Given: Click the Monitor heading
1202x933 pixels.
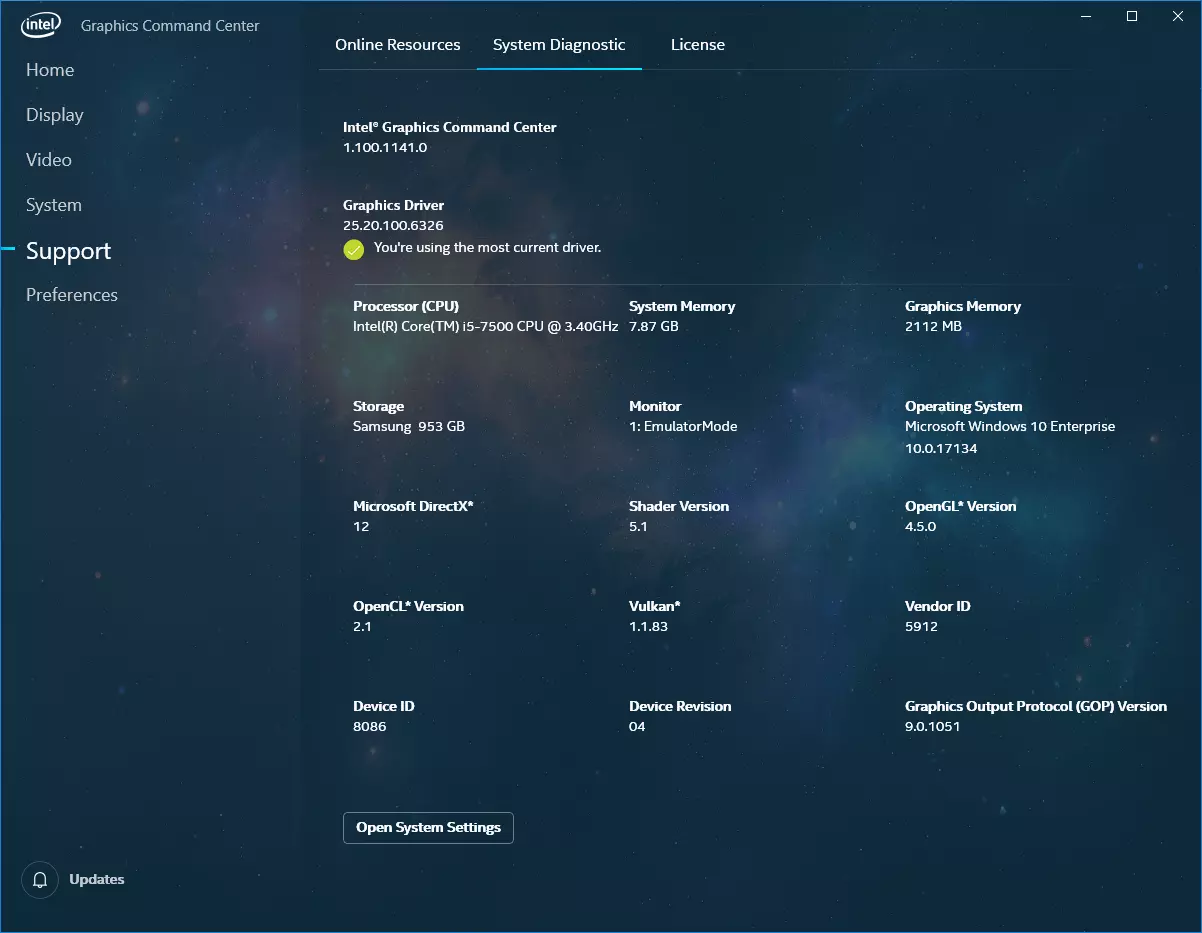Looking at the screenshot, I should 655,406.
